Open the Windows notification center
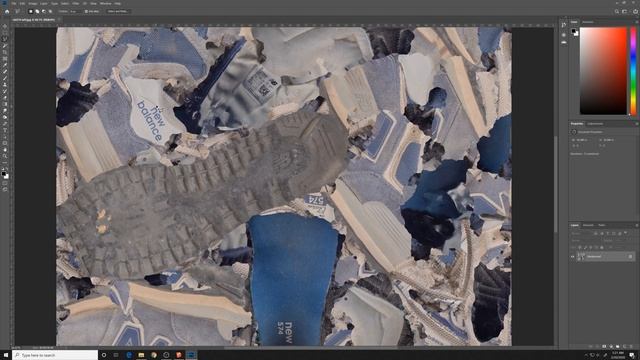 (x=632, y=355)
